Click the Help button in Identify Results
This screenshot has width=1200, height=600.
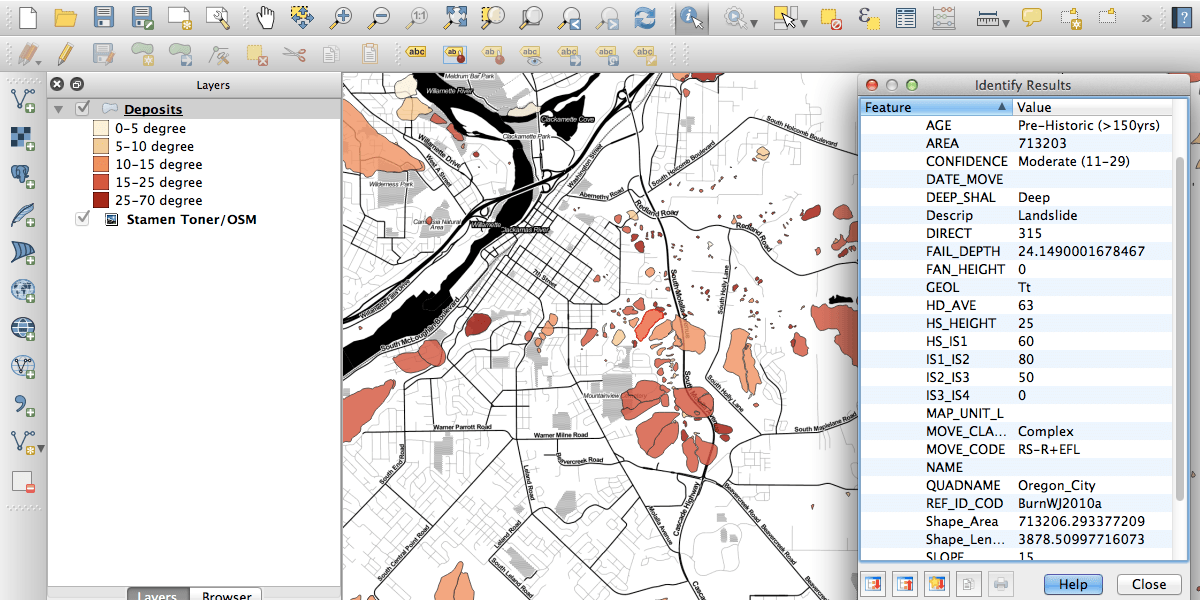[1073, 584]
